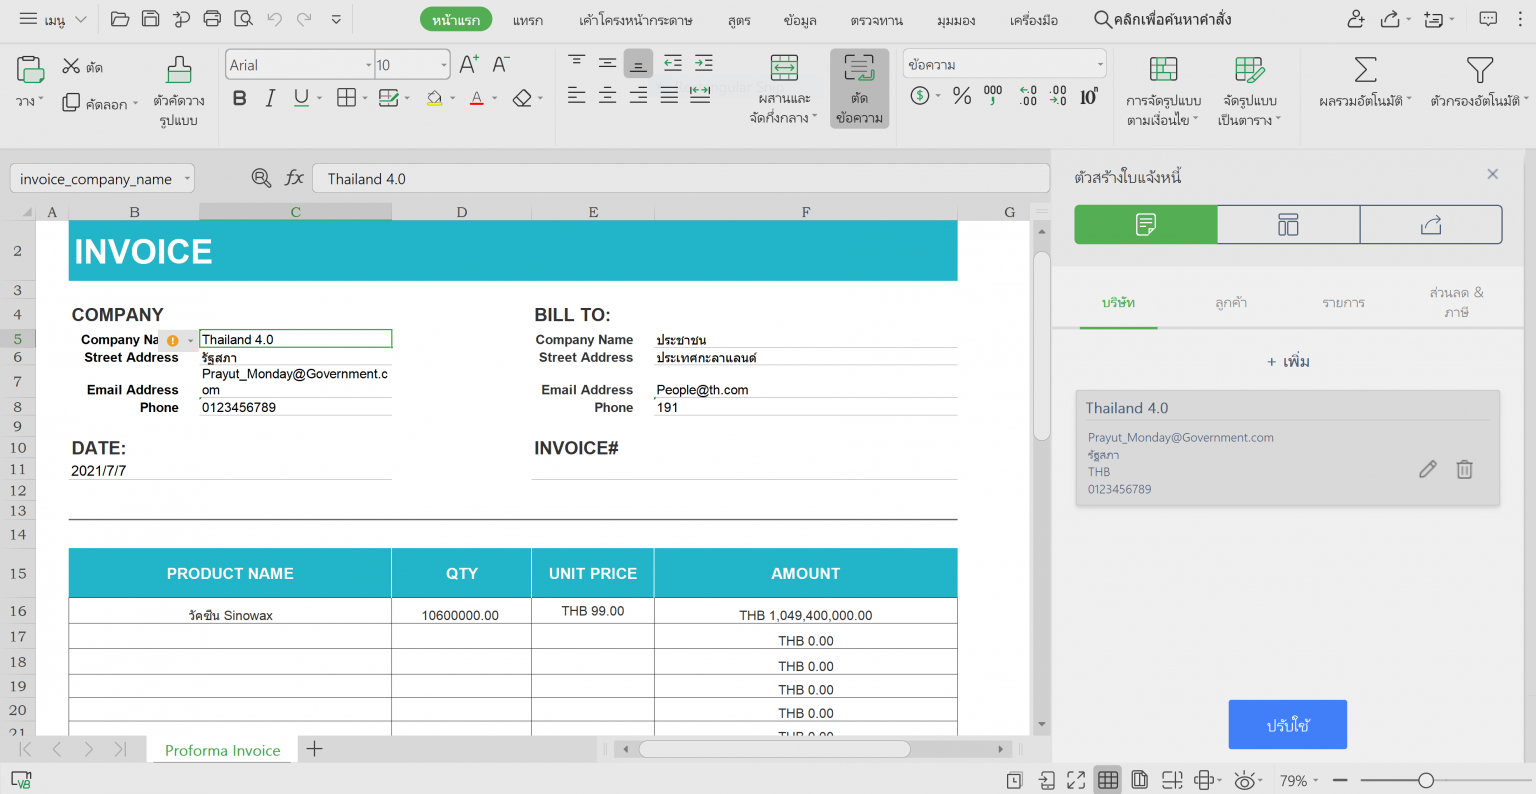Open the Conditional Formatting icon
Viewport: 1536px width, 794px height.
pyautogui.click(x=1163, y=69)
